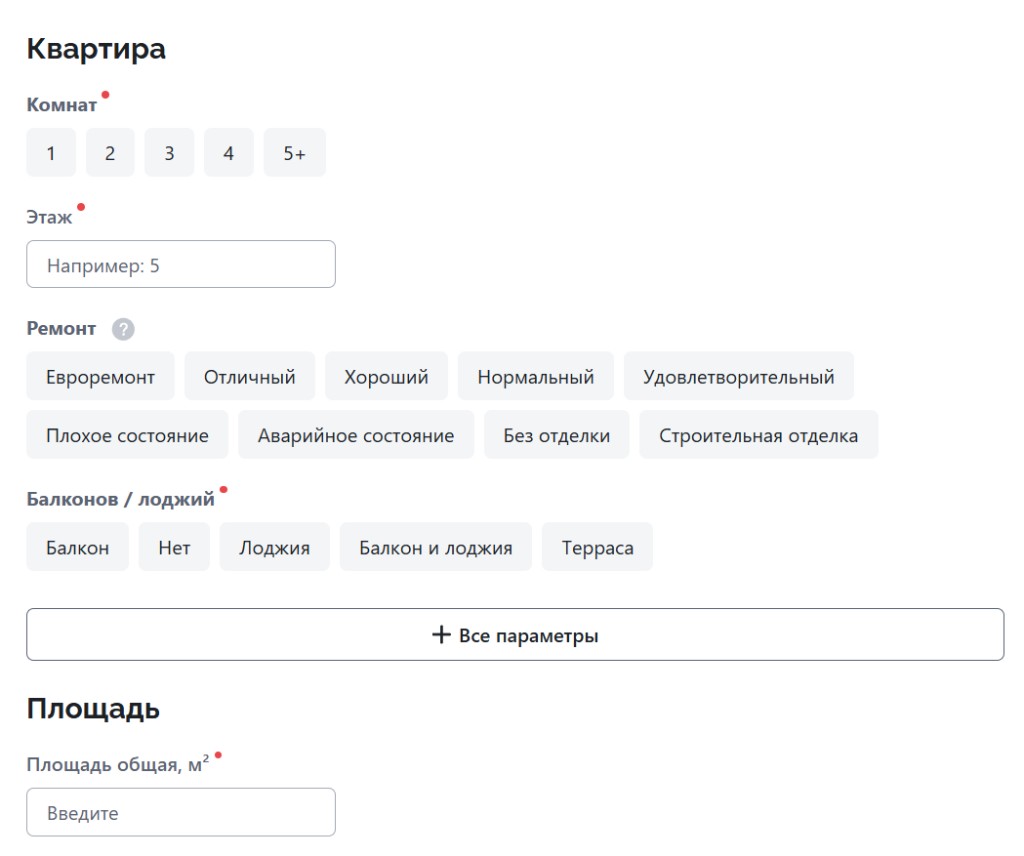Screen dimensions: 1024x856
Task: Choose Хороший renovation option
Action: click(387, 376)
